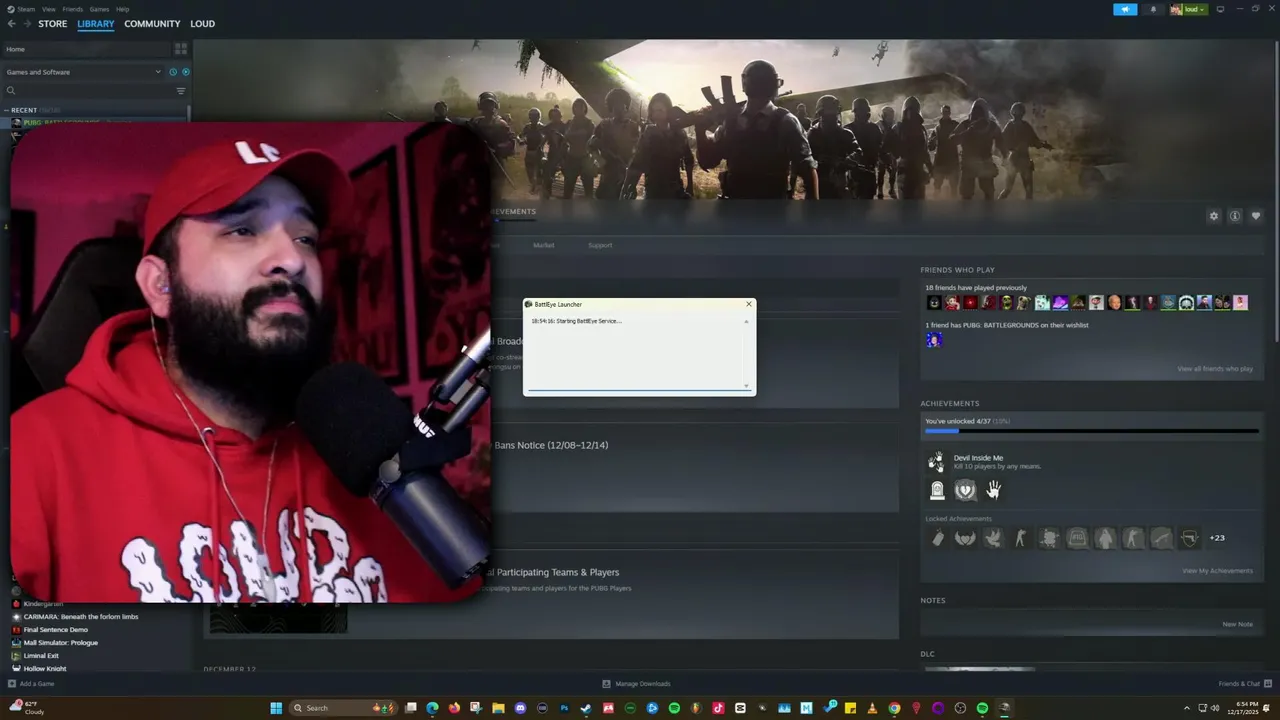
Task: Show the +23 more locked achievements
Action: pos(1217,538)
